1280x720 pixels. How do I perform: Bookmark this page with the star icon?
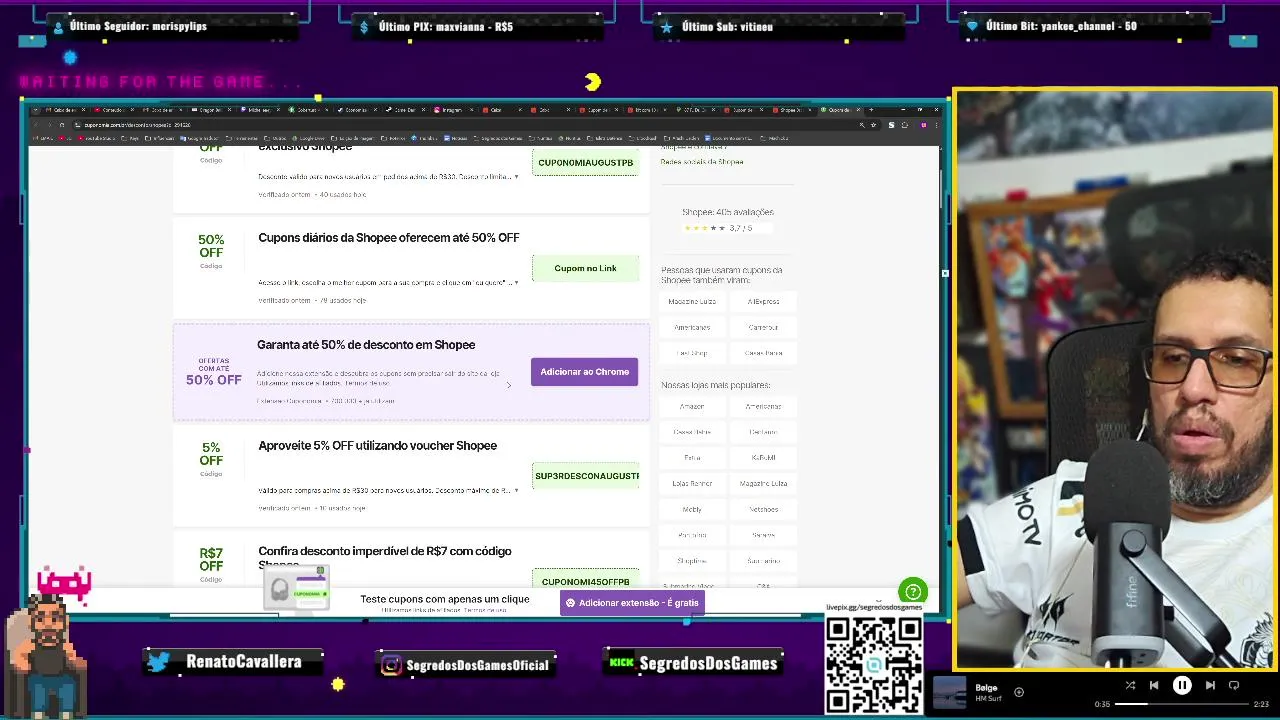click(x=875, y=125)
